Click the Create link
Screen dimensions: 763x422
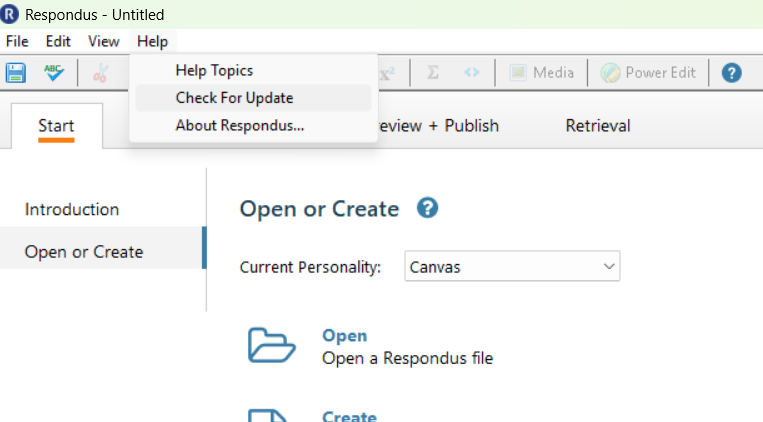click(x=349, y=416)
